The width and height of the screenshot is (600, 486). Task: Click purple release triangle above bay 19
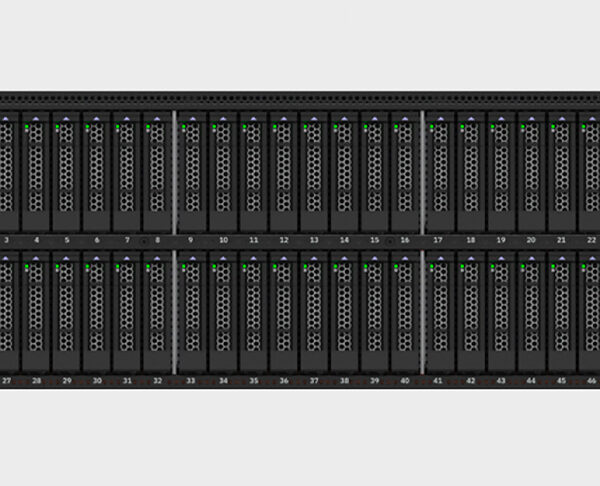(x=501, y=119)
